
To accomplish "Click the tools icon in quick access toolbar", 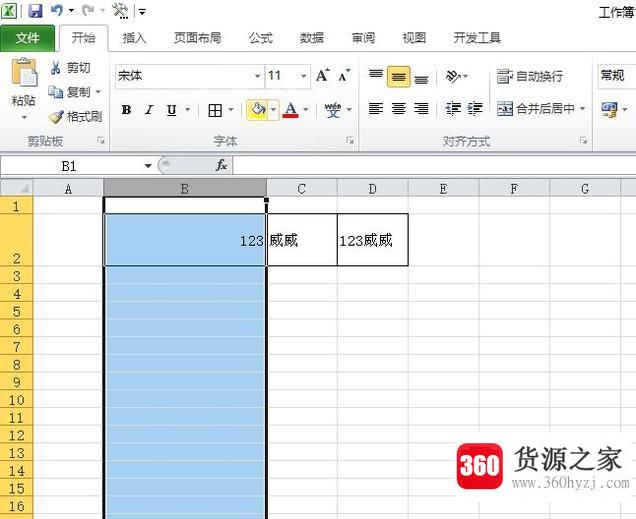I will (120, 11).
